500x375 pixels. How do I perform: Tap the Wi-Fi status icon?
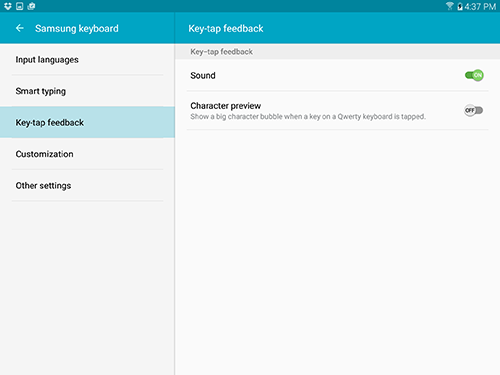click(x=450, y=6)
